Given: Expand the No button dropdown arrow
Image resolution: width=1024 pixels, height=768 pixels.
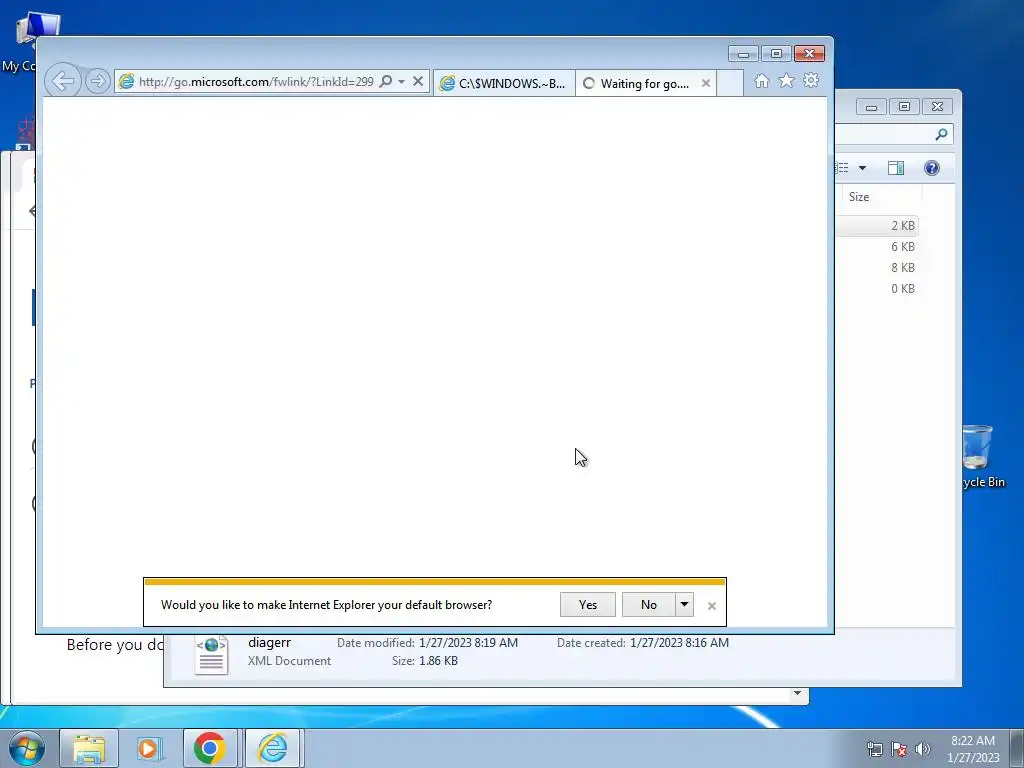Looking at the screenshot, I should [684, 605].
